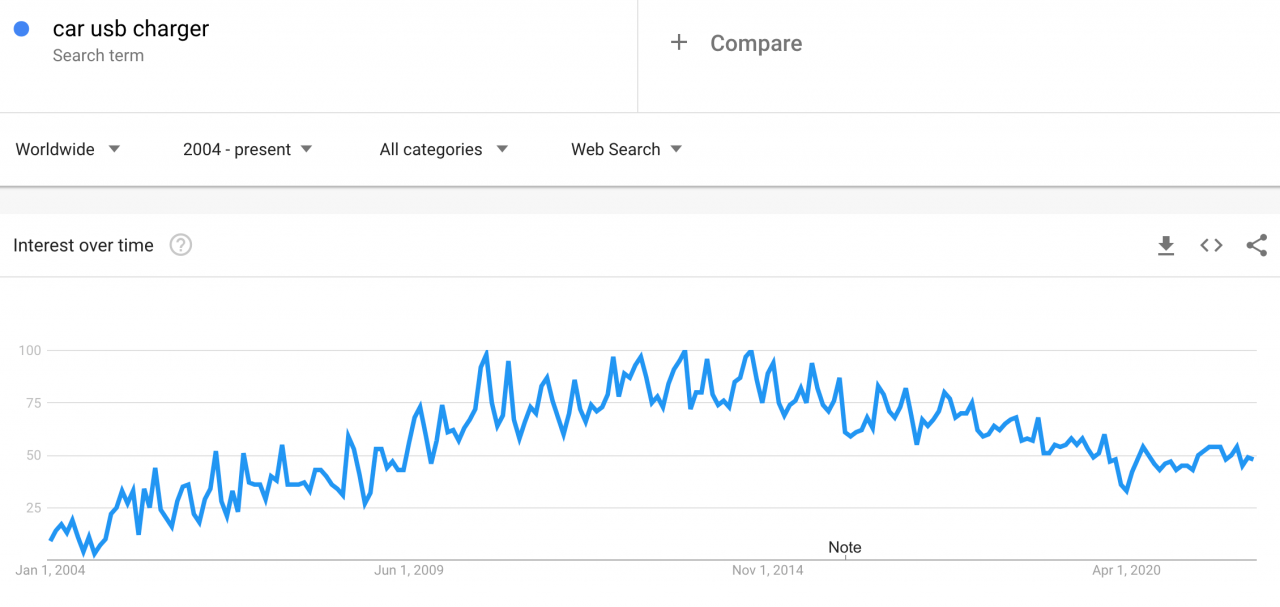The width and height of the screenshot is (1280, 607).
Task: Click the Search term subtitle label
Action: [98, 56]
